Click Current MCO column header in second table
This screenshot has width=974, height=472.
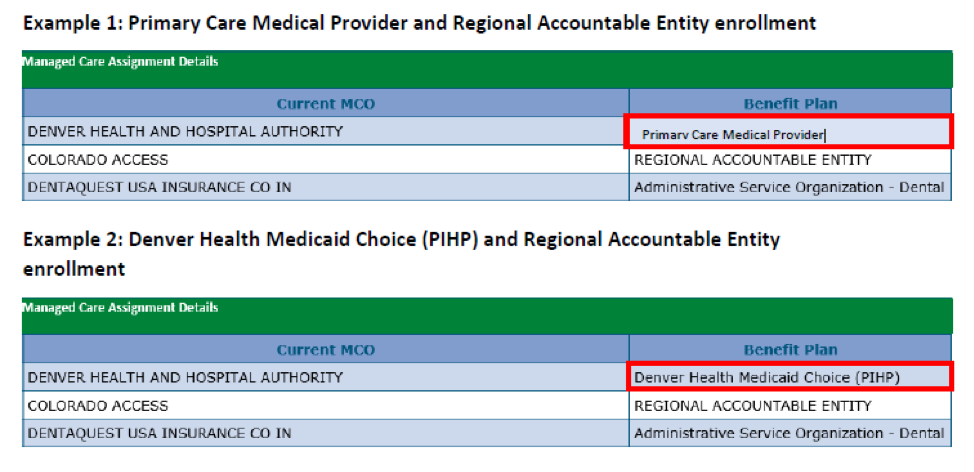coord(325,350)
